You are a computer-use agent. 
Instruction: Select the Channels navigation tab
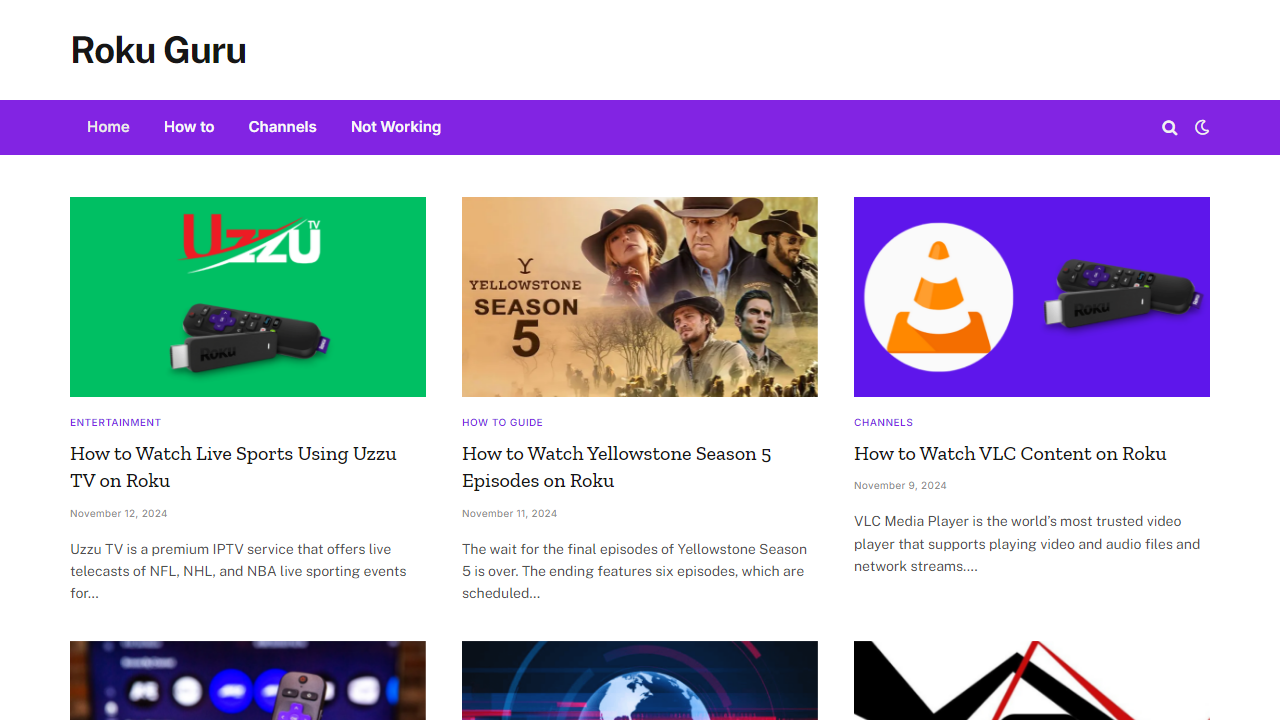point(283,127)
